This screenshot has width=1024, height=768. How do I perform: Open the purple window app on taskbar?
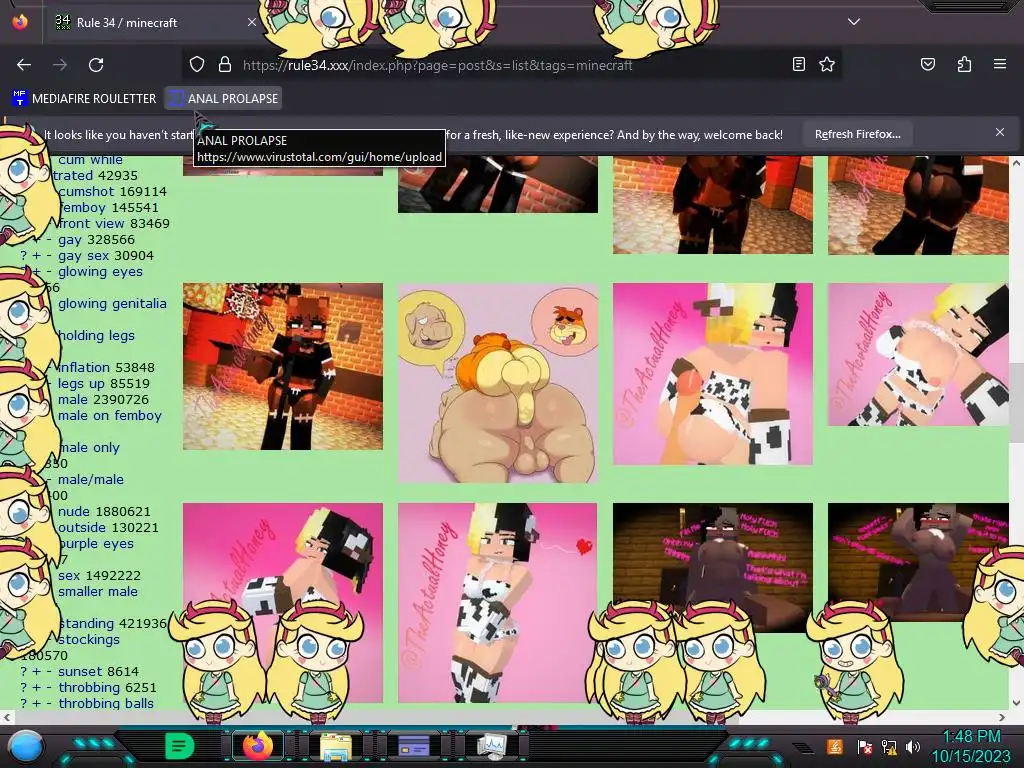click(x=413, y=746)
